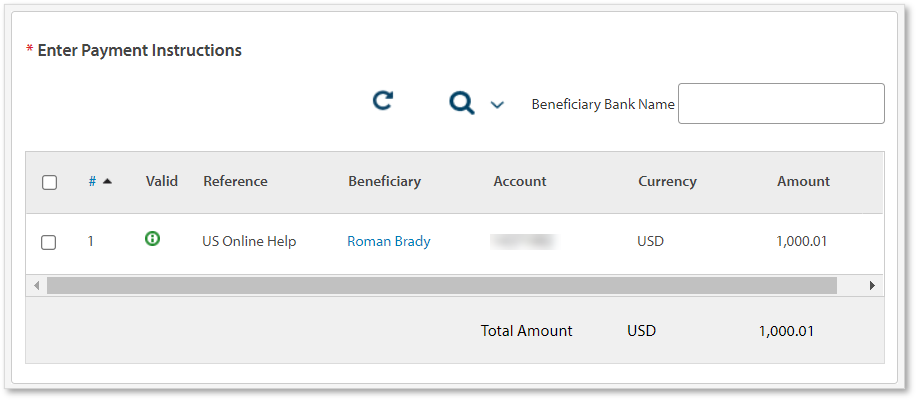Select the US Online Help reference cell
The height and width of the screenshot is (400, 916).
pyautogui.click(x=249, y=241)
